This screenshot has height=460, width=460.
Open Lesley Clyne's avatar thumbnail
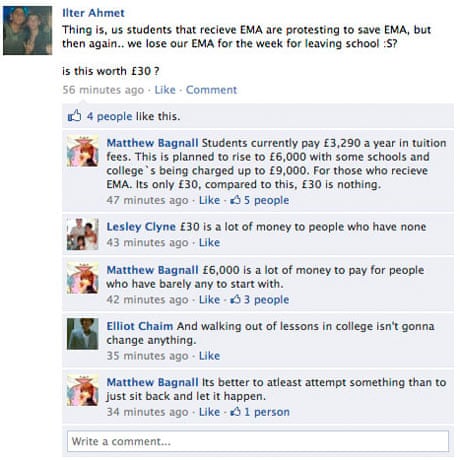(x=82, y=234)
